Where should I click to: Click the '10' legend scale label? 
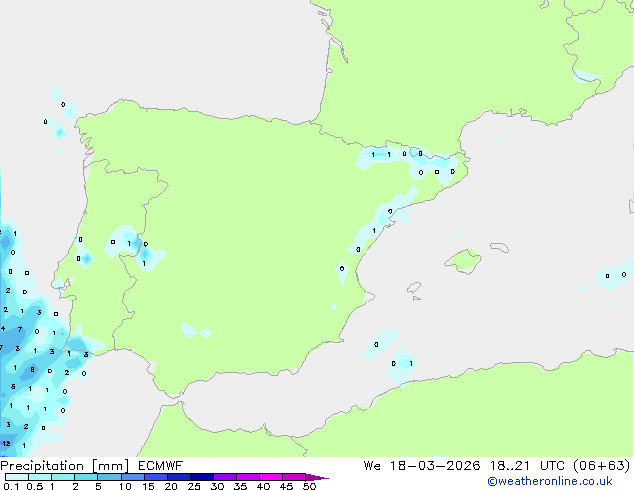(x=125, y=486)
